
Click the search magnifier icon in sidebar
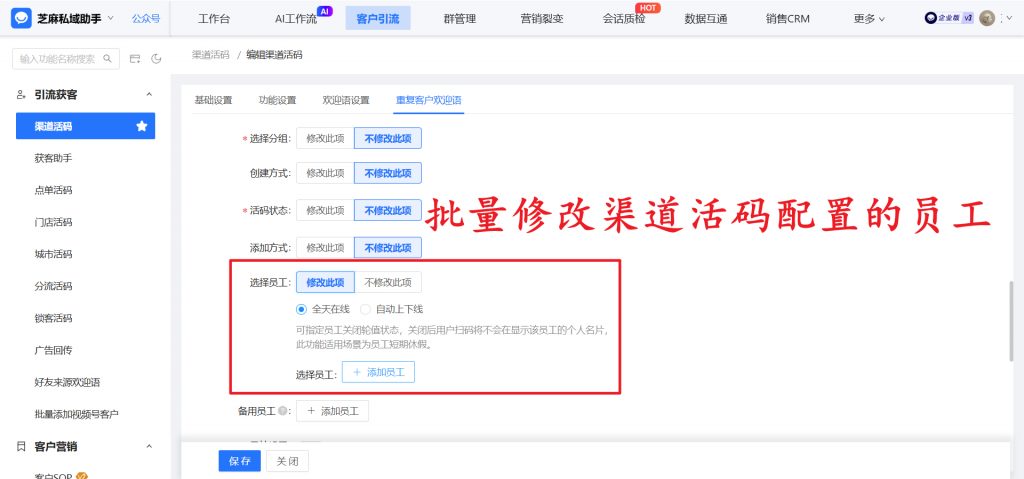point(108,59)
